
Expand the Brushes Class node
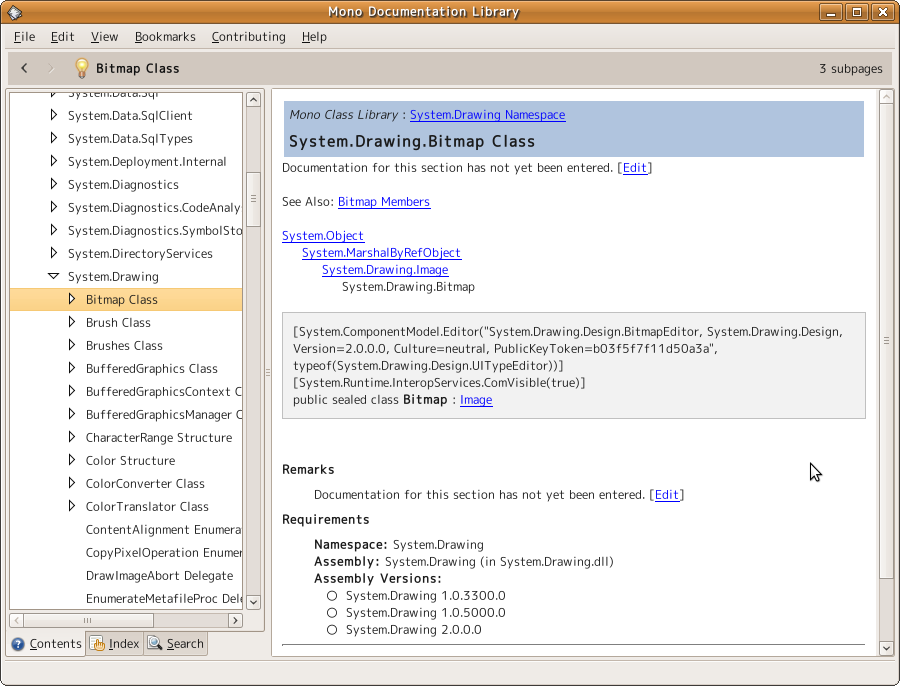(72, 344)
